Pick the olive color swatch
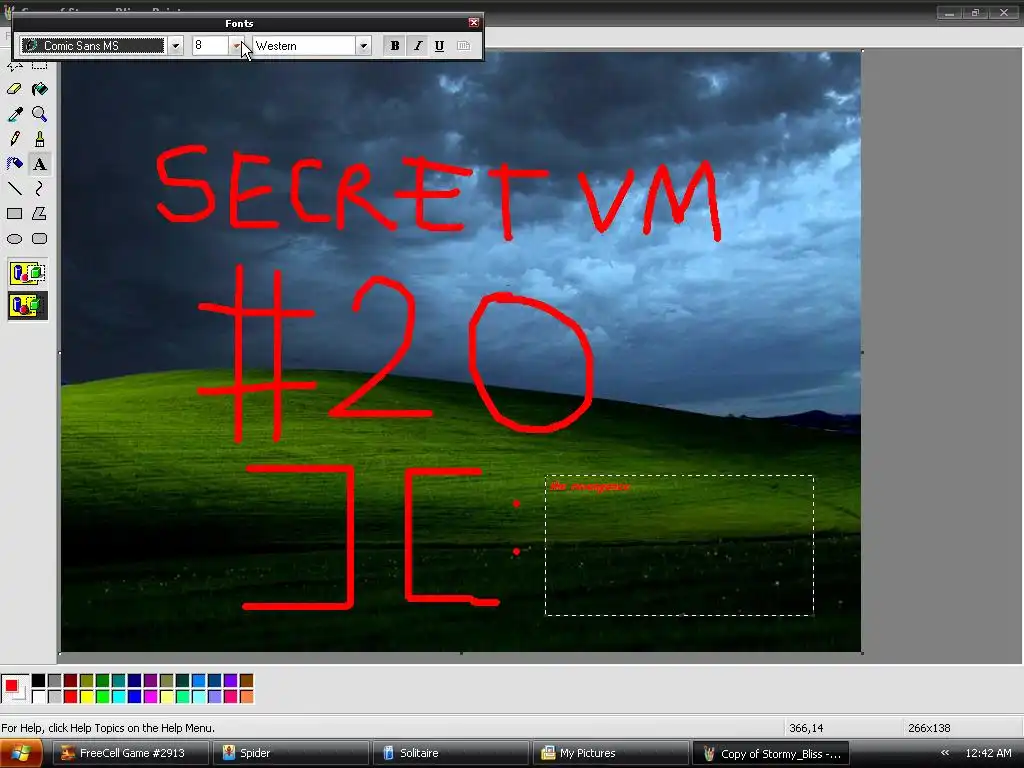 click(87, 680)
